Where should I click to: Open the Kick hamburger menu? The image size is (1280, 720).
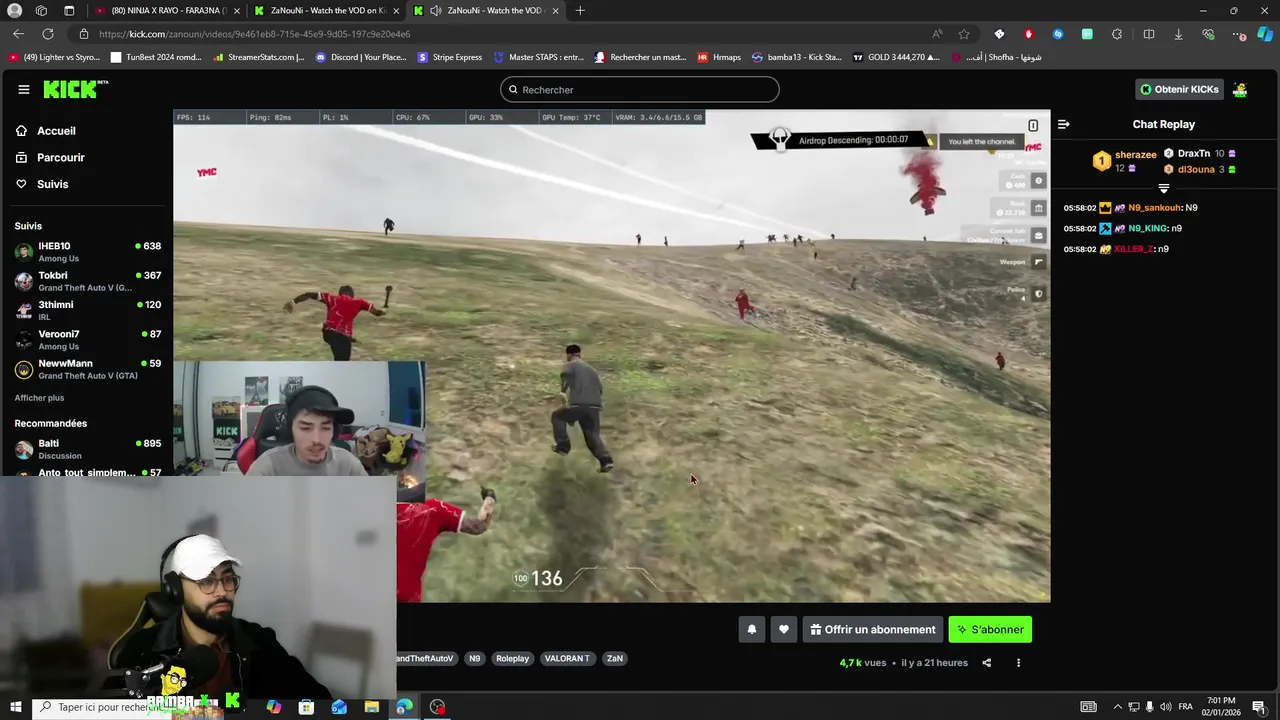click(24, 89)
